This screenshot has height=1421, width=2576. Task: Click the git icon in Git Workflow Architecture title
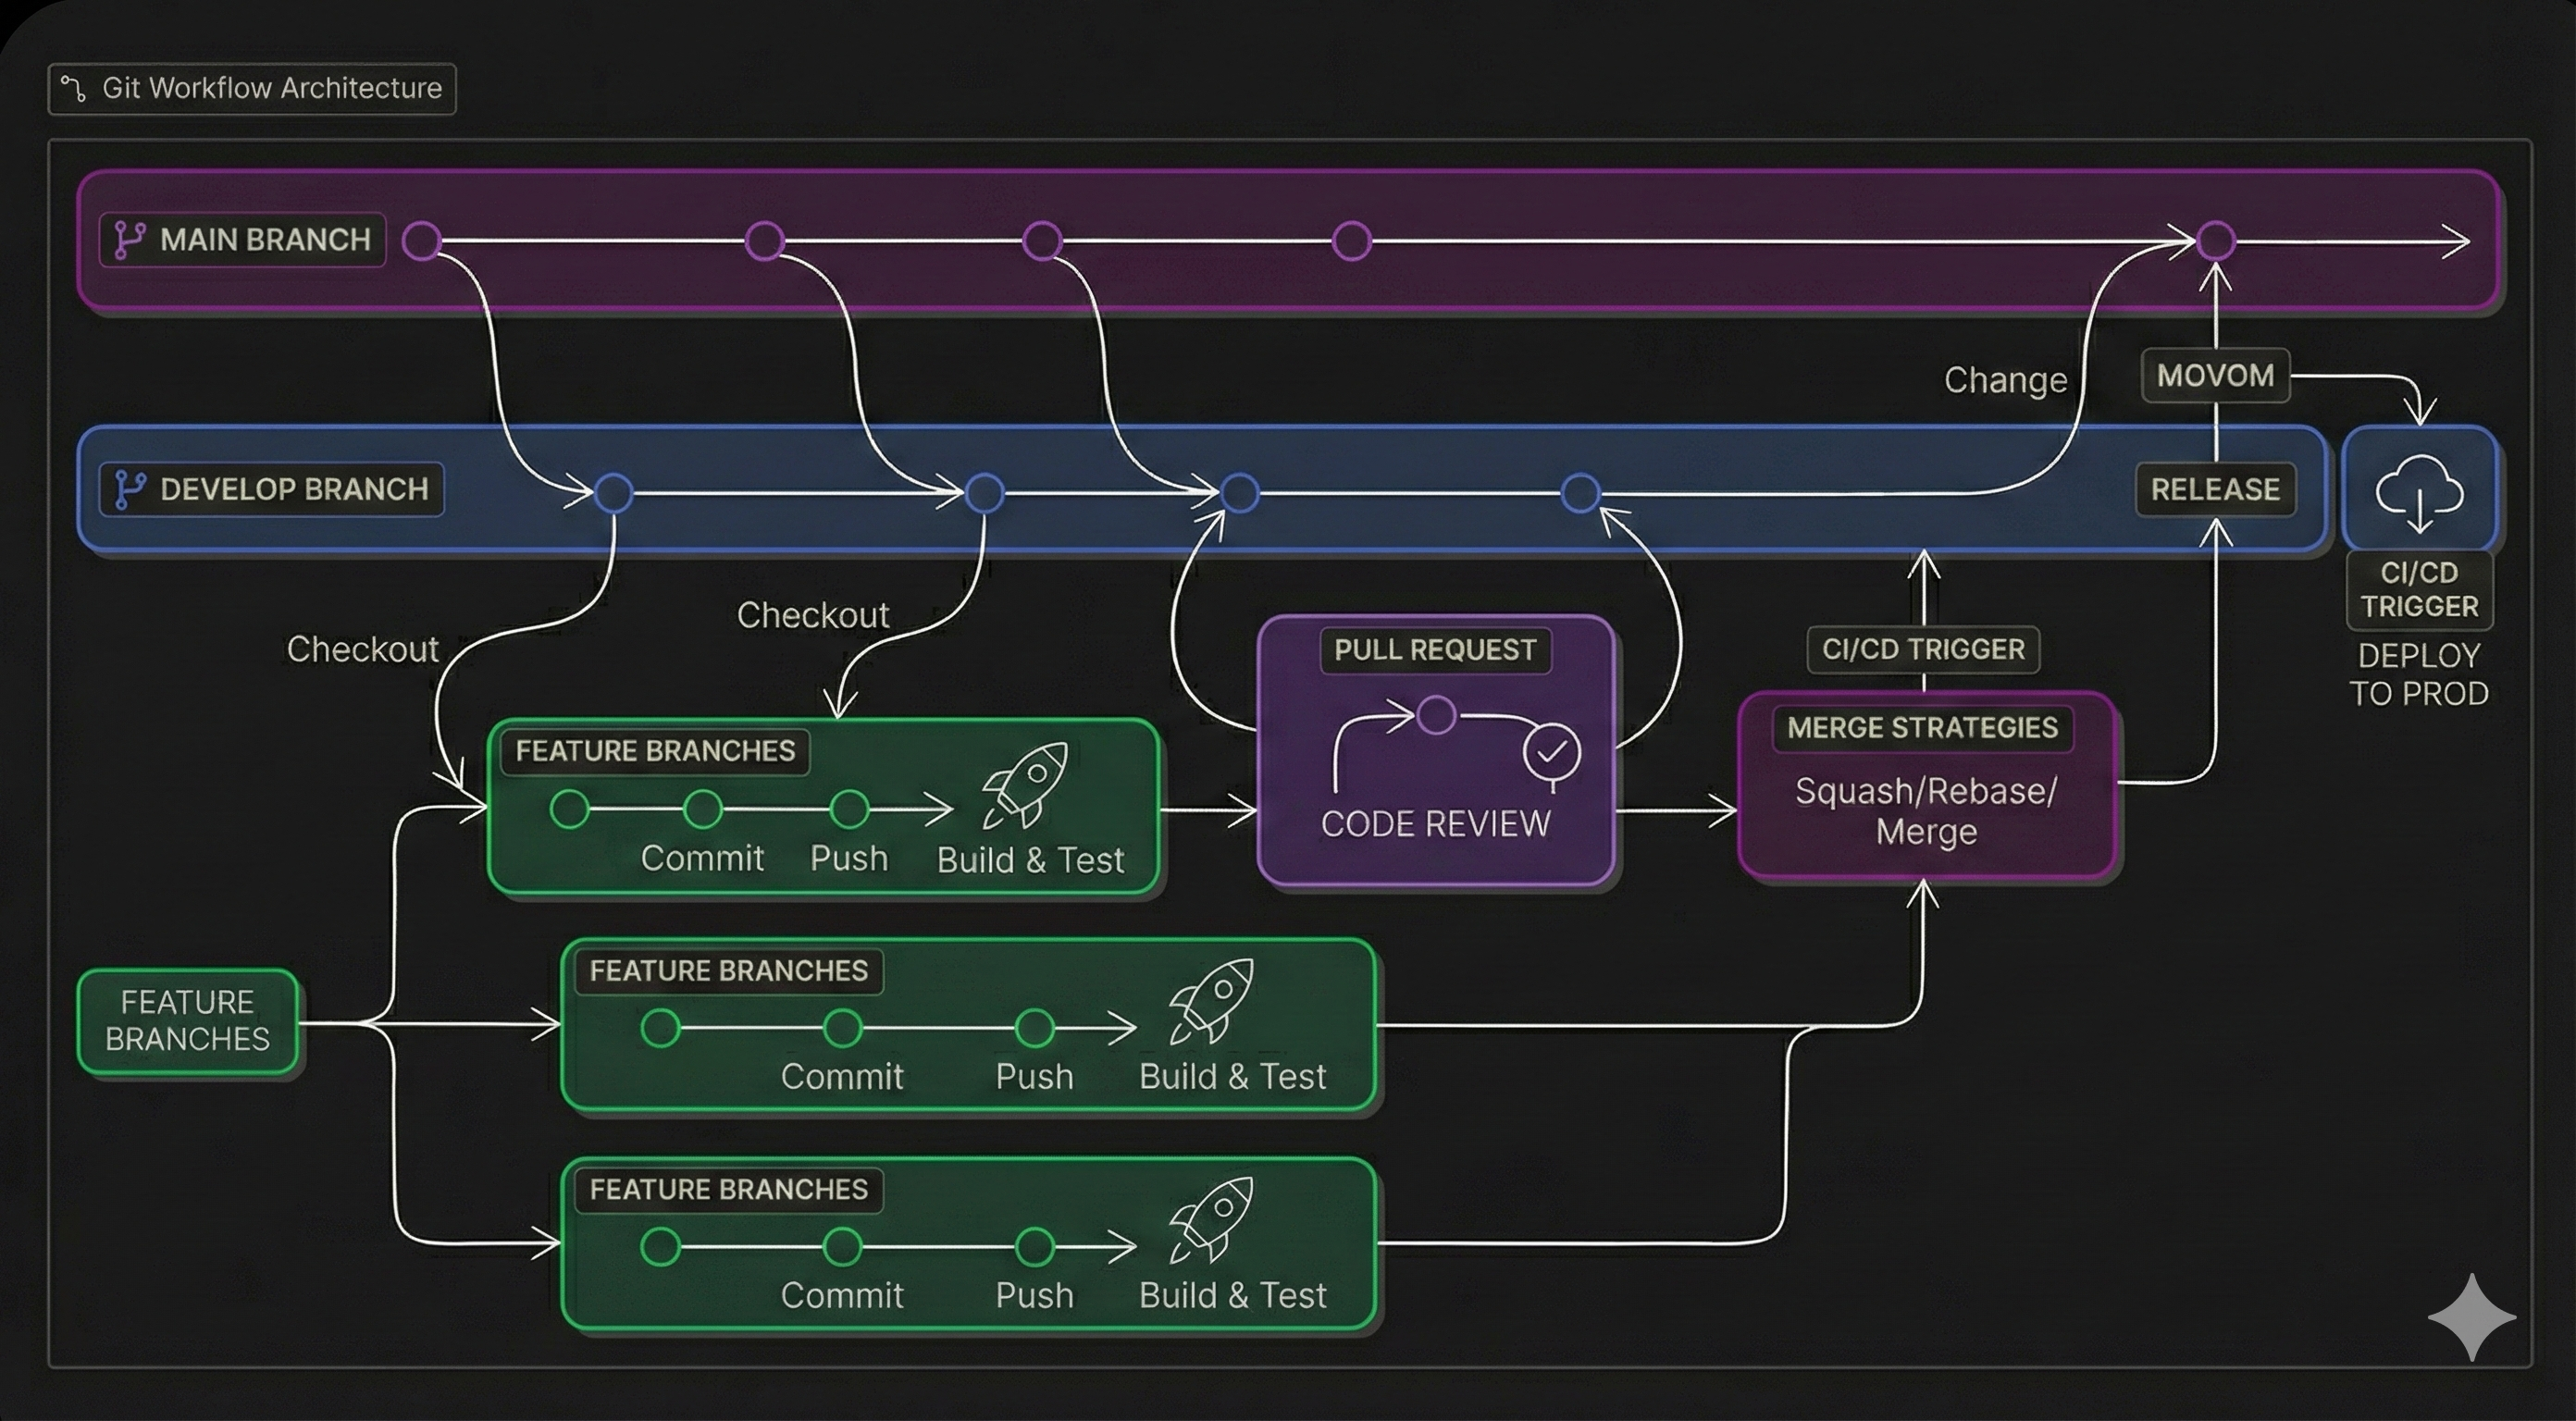[x=72, y=88]
